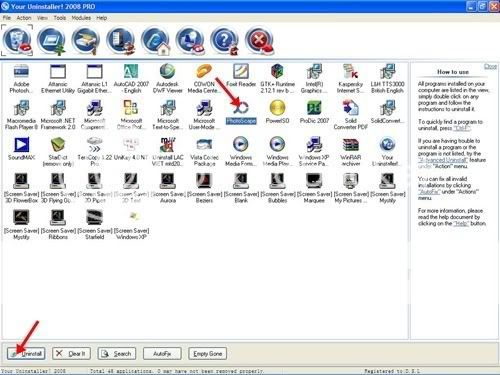Select the Your Uninstaller program icon
This screenshot has width=500, height=375.
(387, 145)
